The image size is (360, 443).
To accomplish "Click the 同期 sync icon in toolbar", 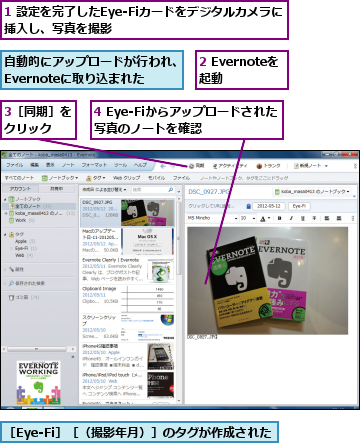I will click(191, 166).
